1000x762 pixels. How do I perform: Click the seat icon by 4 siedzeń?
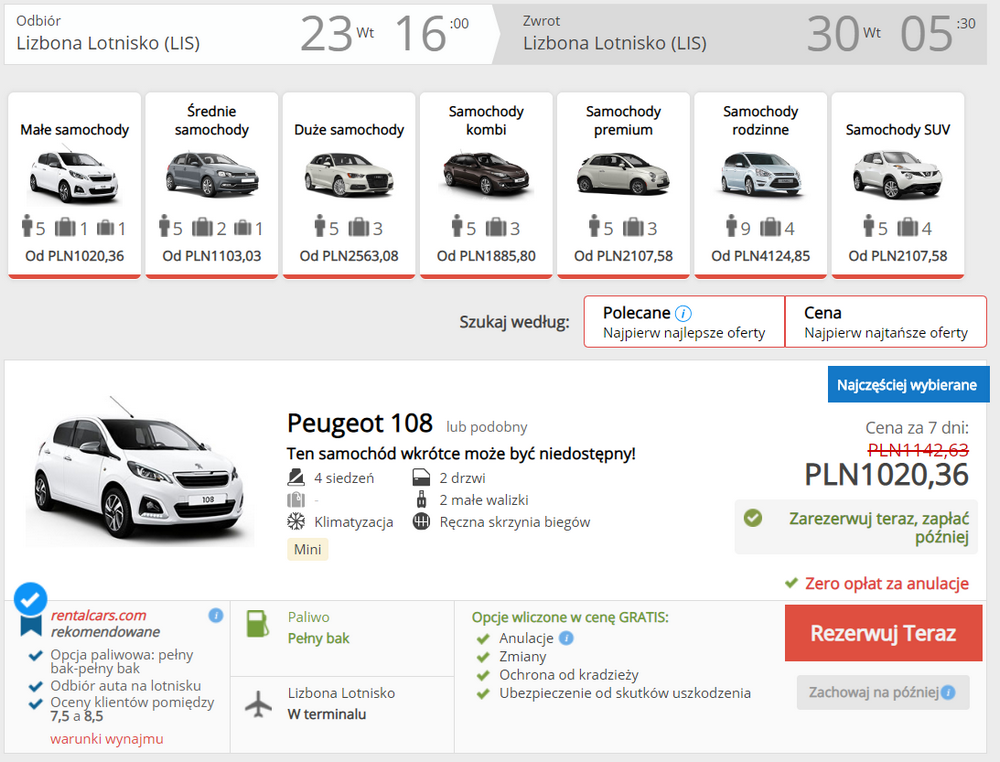click(x=296, y=478)
